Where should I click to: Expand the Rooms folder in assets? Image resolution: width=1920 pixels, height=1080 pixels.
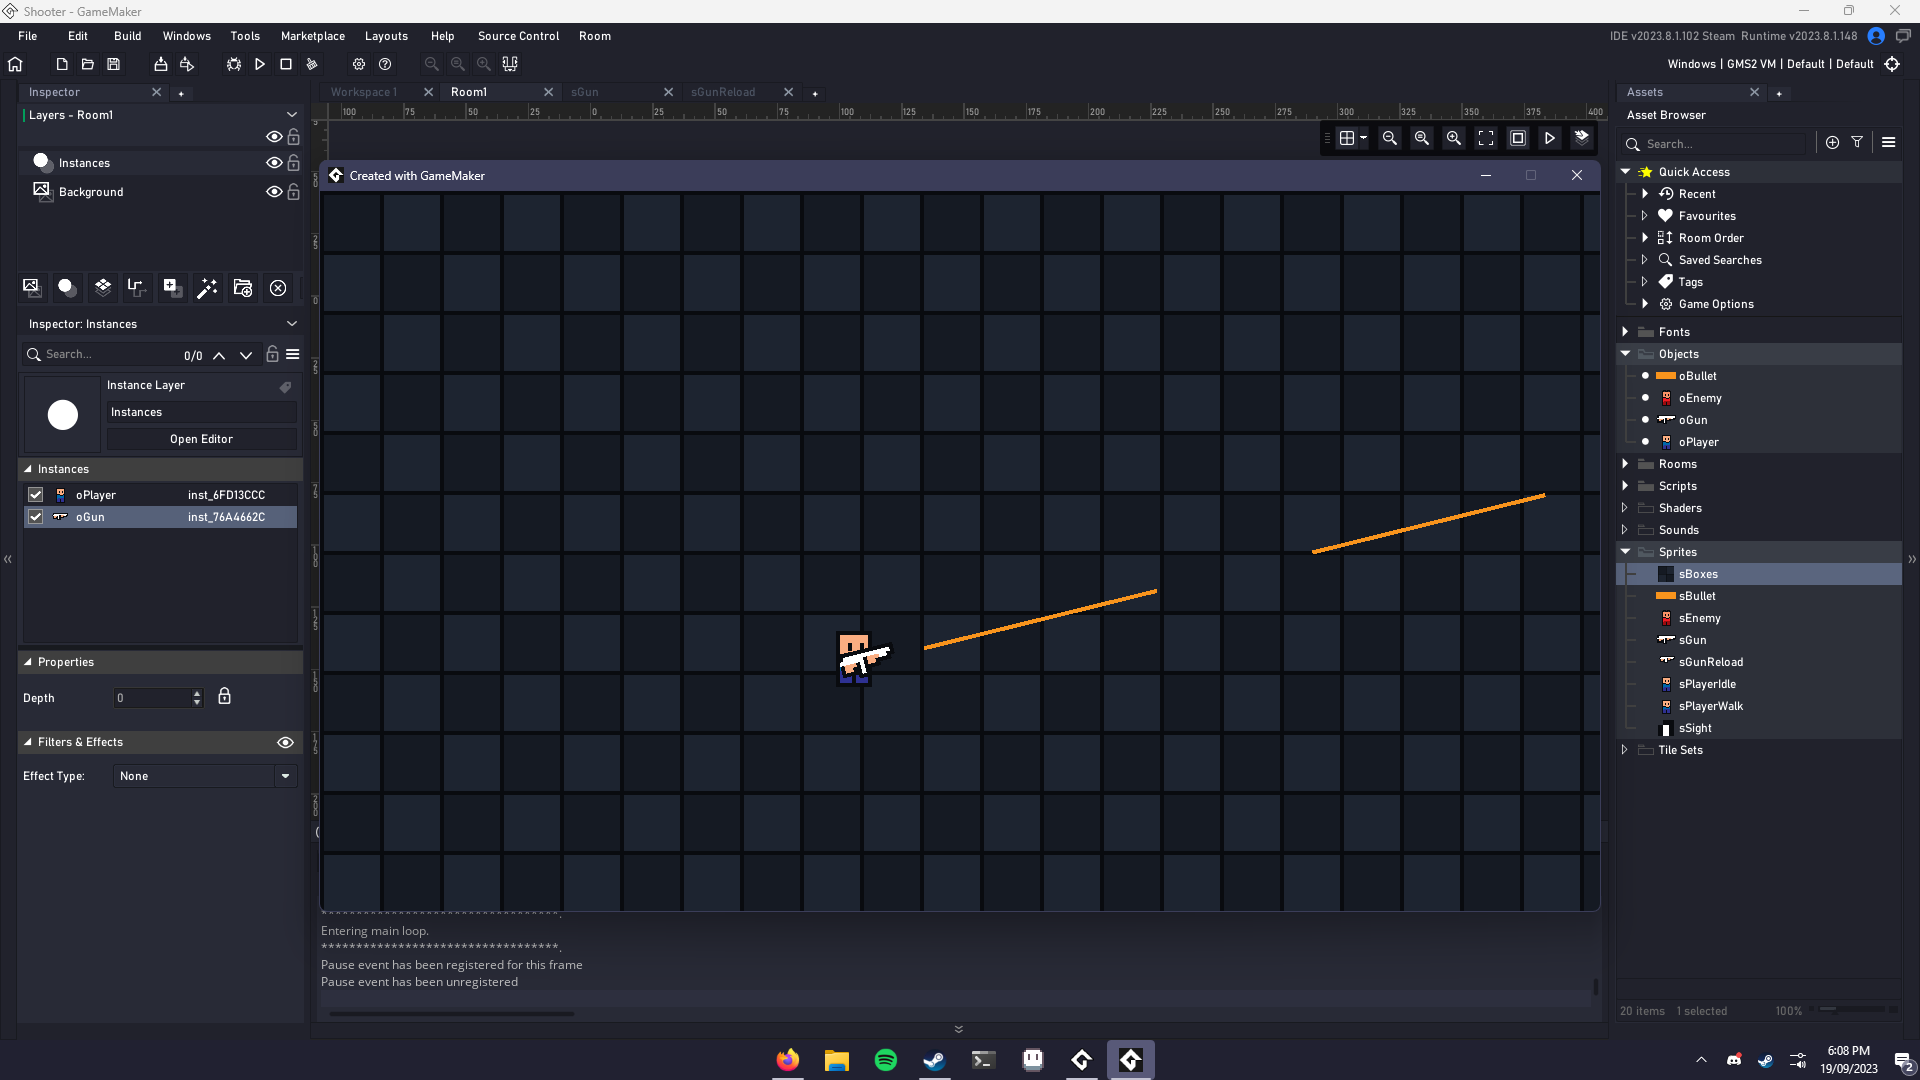(x=1625, y=464)
